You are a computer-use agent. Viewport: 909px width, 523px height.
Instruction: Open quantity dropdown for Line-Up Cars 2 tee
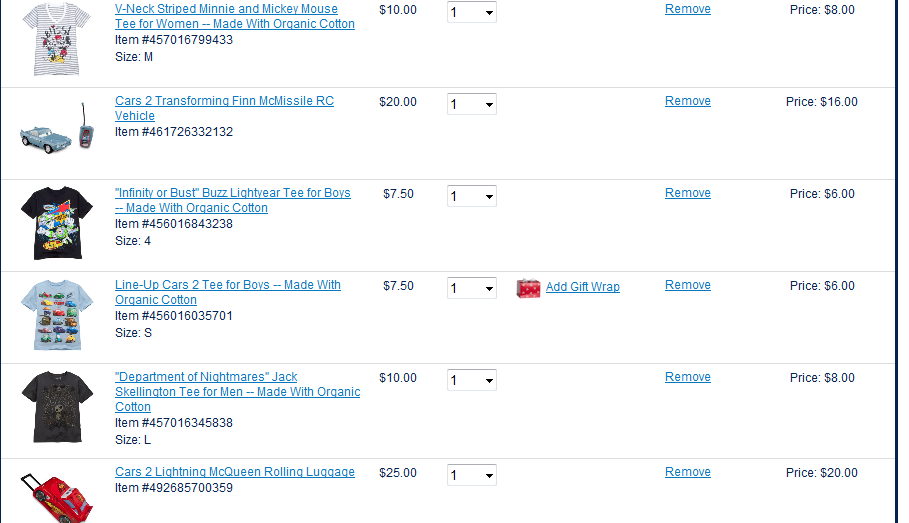(472, 288)
